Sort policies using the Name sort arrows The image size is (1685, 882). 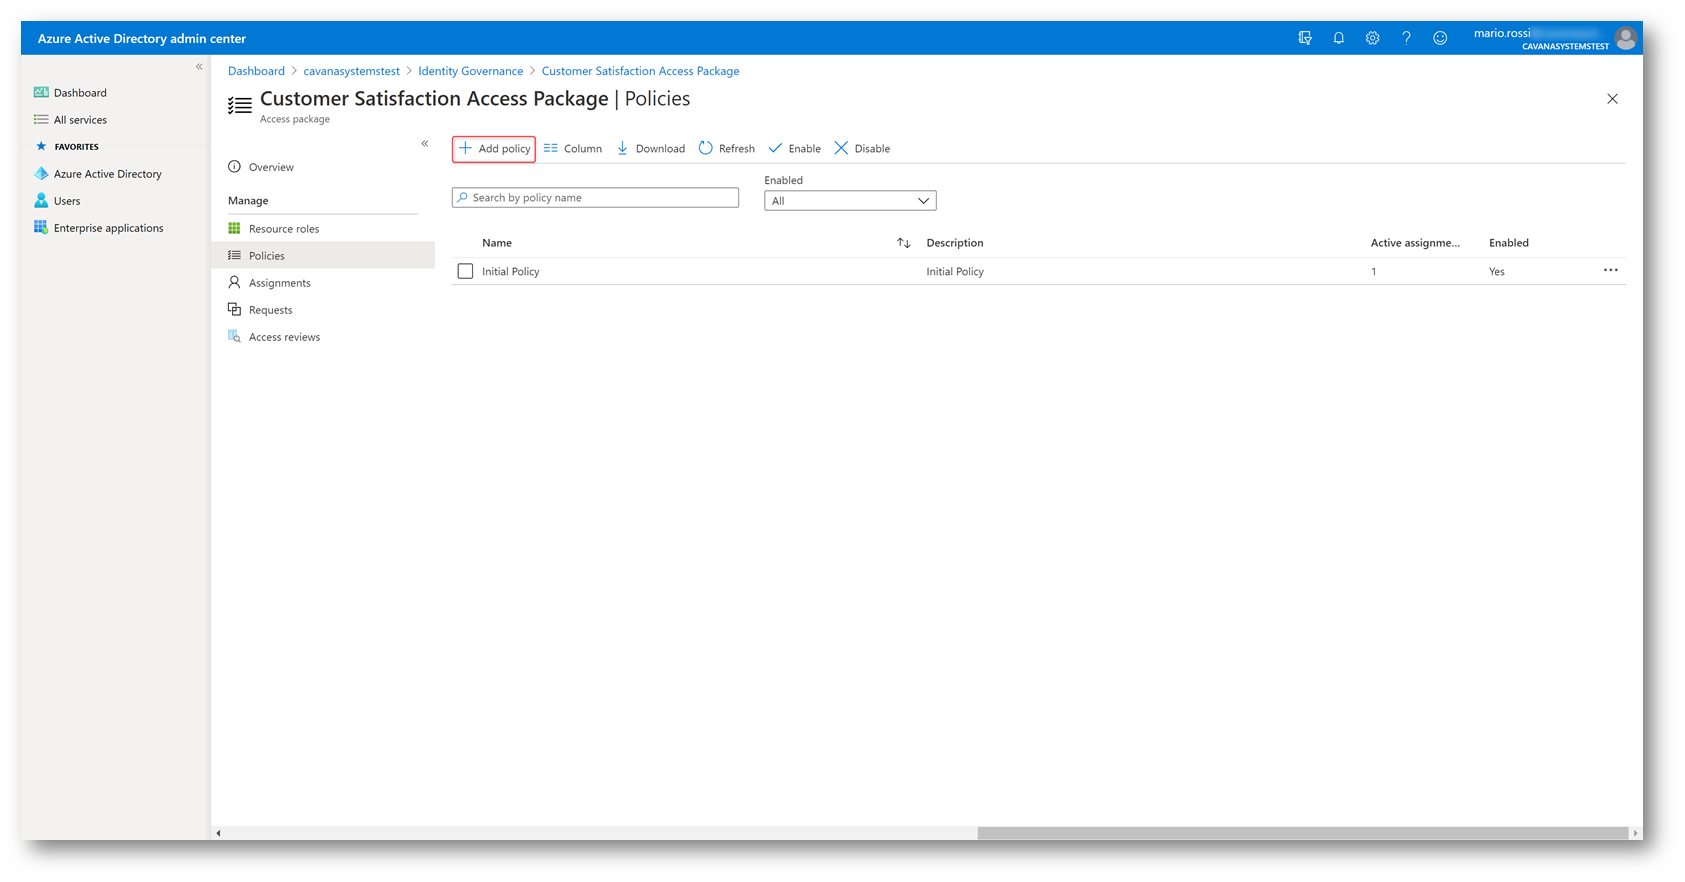pyautogui.click(x=904, y=243)
